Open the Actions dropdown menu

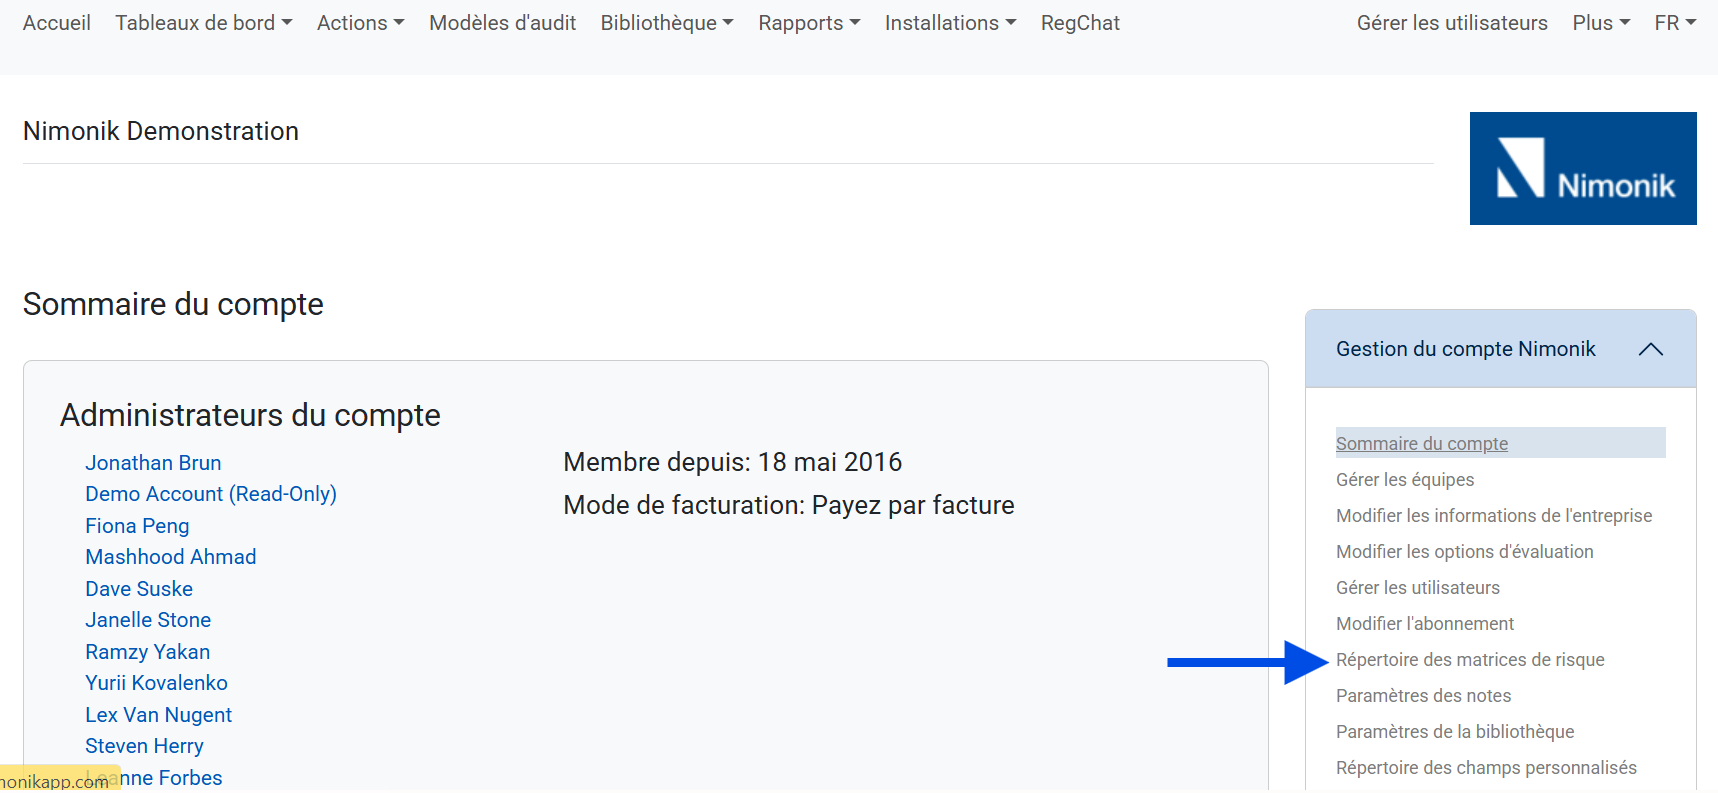[360, 23]
